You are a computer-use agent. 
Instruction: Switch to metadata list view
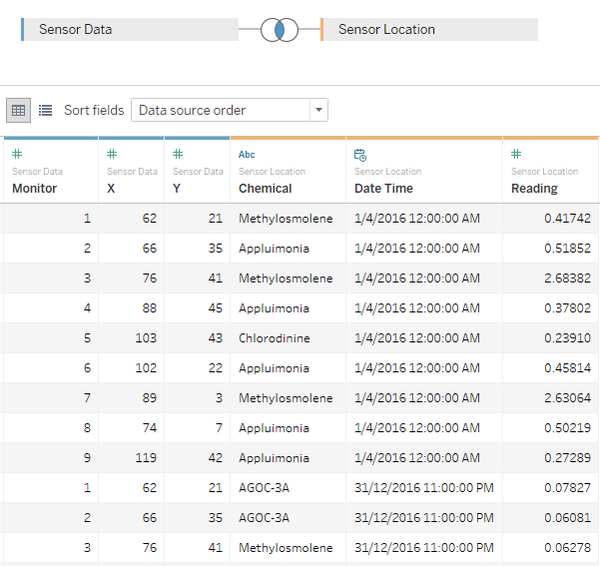45,110
